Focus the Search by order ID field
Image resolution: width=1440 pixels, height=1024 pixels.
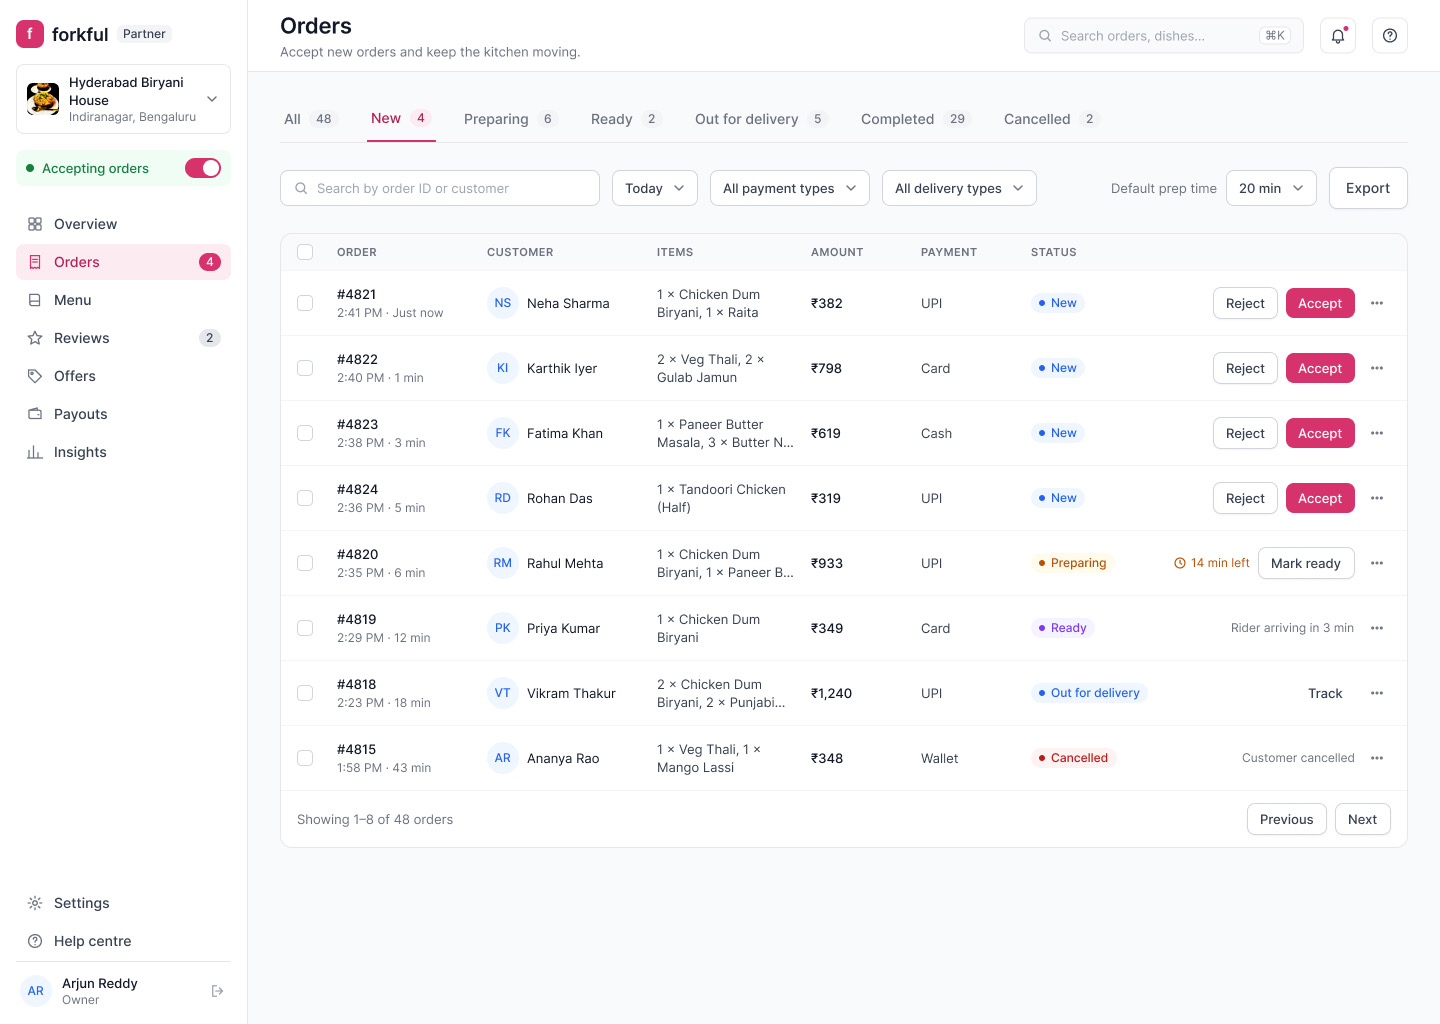pyautogui.click(x=440, y=188)
